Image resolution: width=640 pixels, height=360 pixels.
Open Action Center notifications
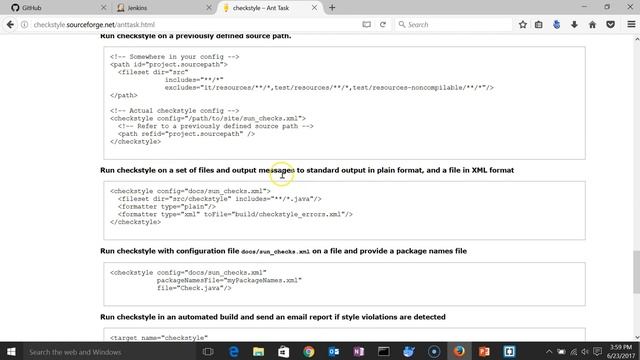click(597, 351)
